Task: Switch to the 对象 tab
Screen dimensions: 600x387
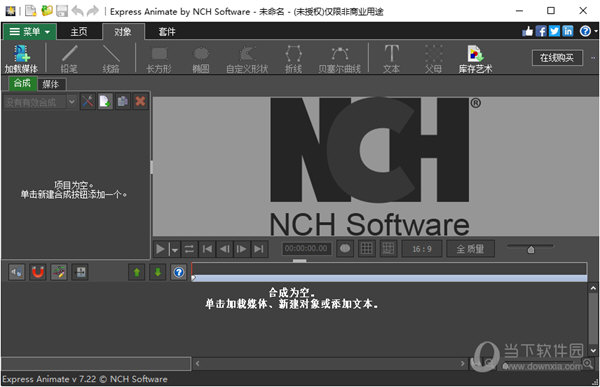Action: coord(123,32)
